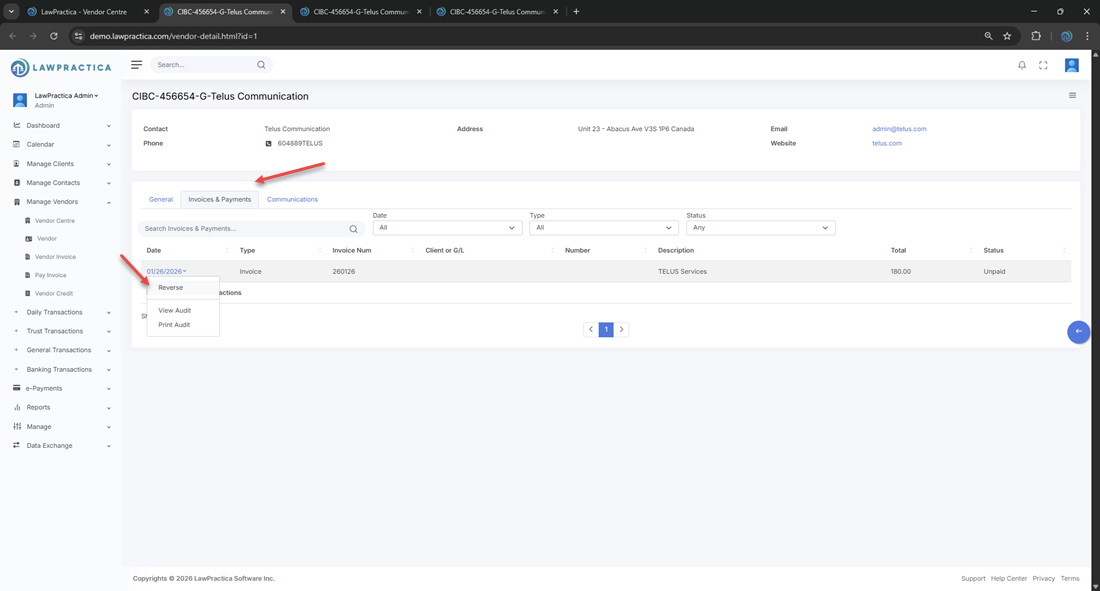Open the telus.com website link

(887, 143)
